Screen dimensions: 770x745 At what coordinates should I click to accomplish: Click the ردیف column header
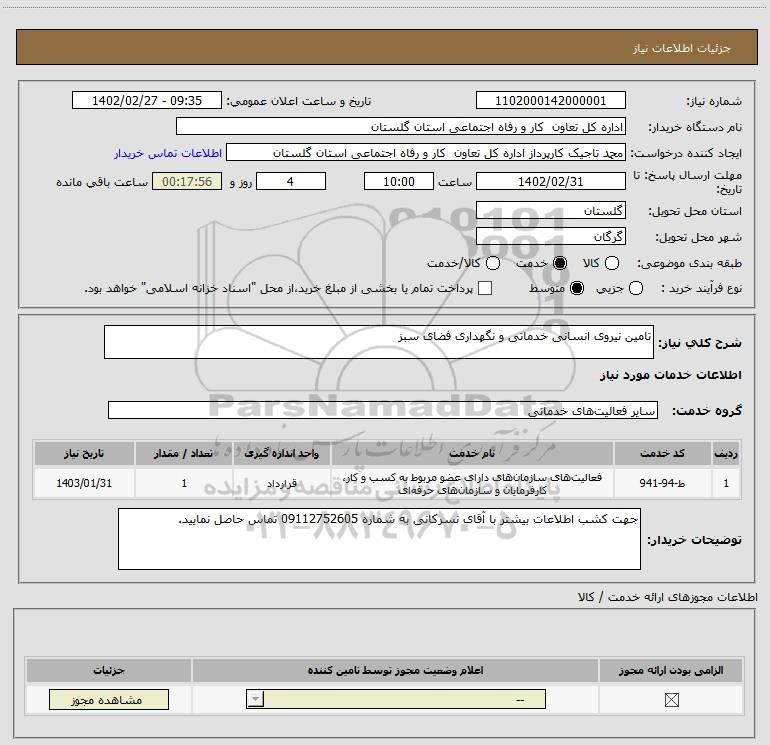point(726,453)
